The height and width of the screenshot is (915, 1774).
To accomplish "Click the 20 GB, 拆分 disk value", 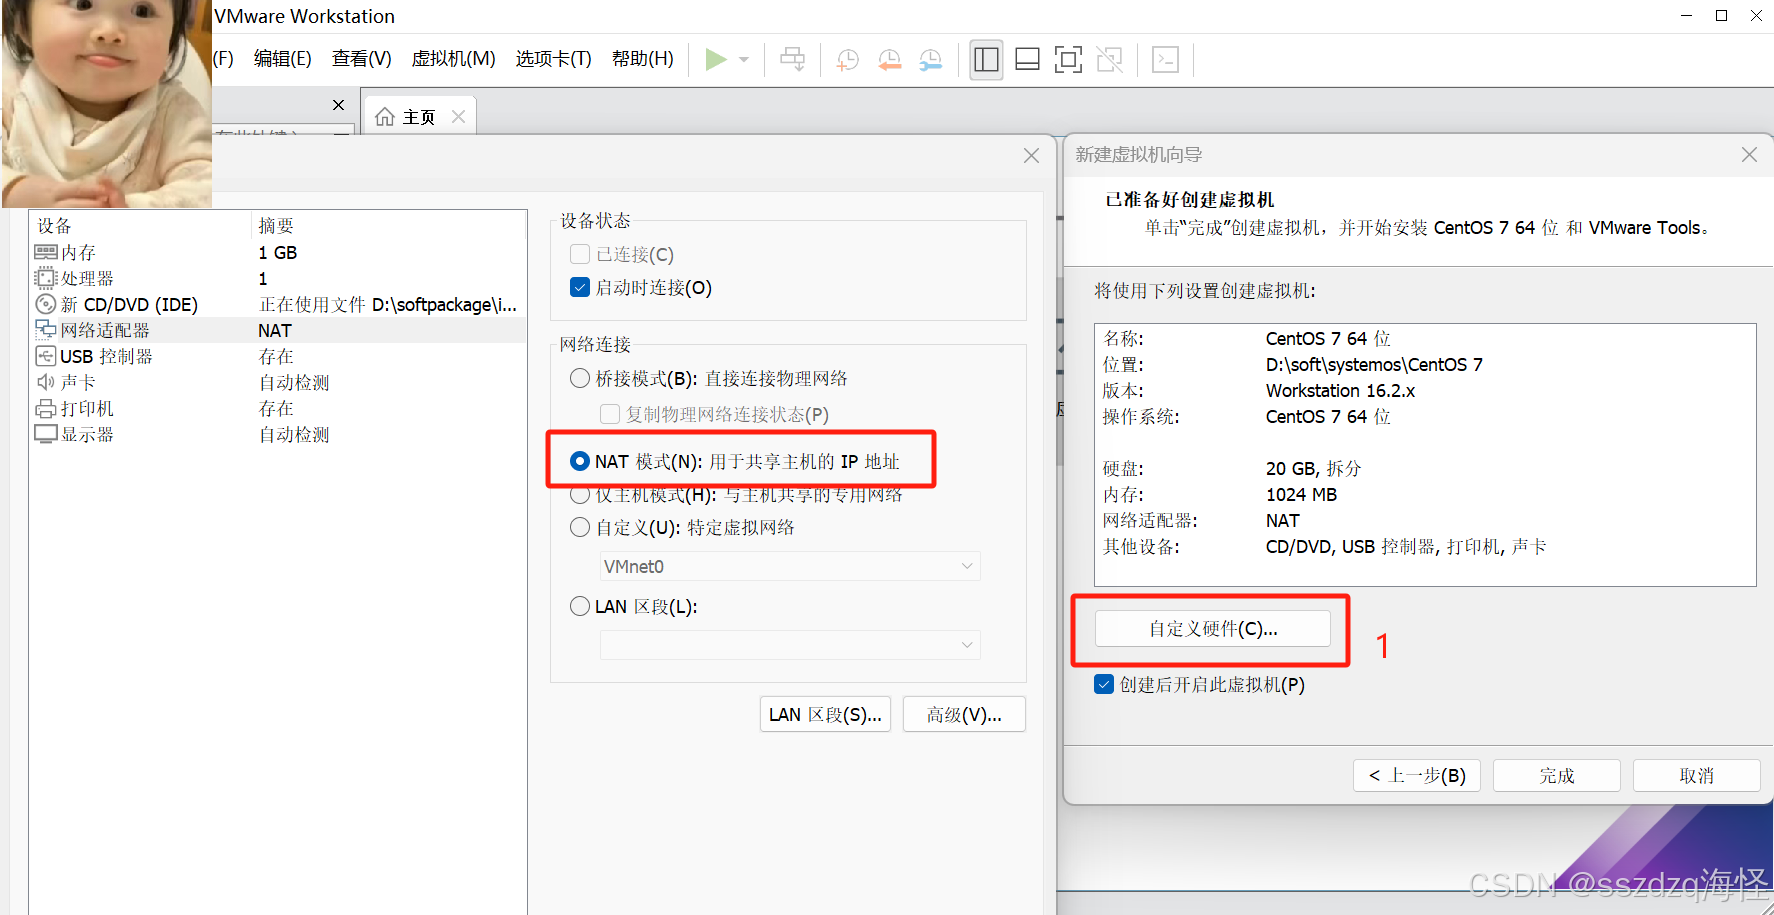I will click(1313, 469).
